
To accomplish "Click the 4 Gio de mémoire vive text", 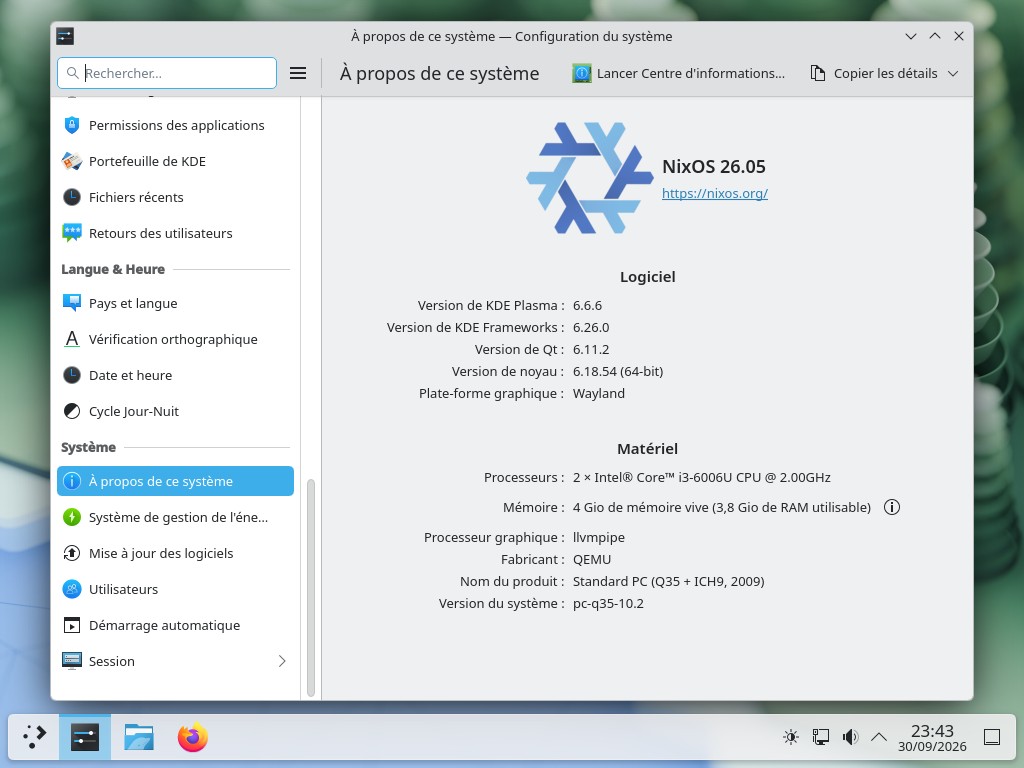I will pyautogui.click(x=722, y=507).
